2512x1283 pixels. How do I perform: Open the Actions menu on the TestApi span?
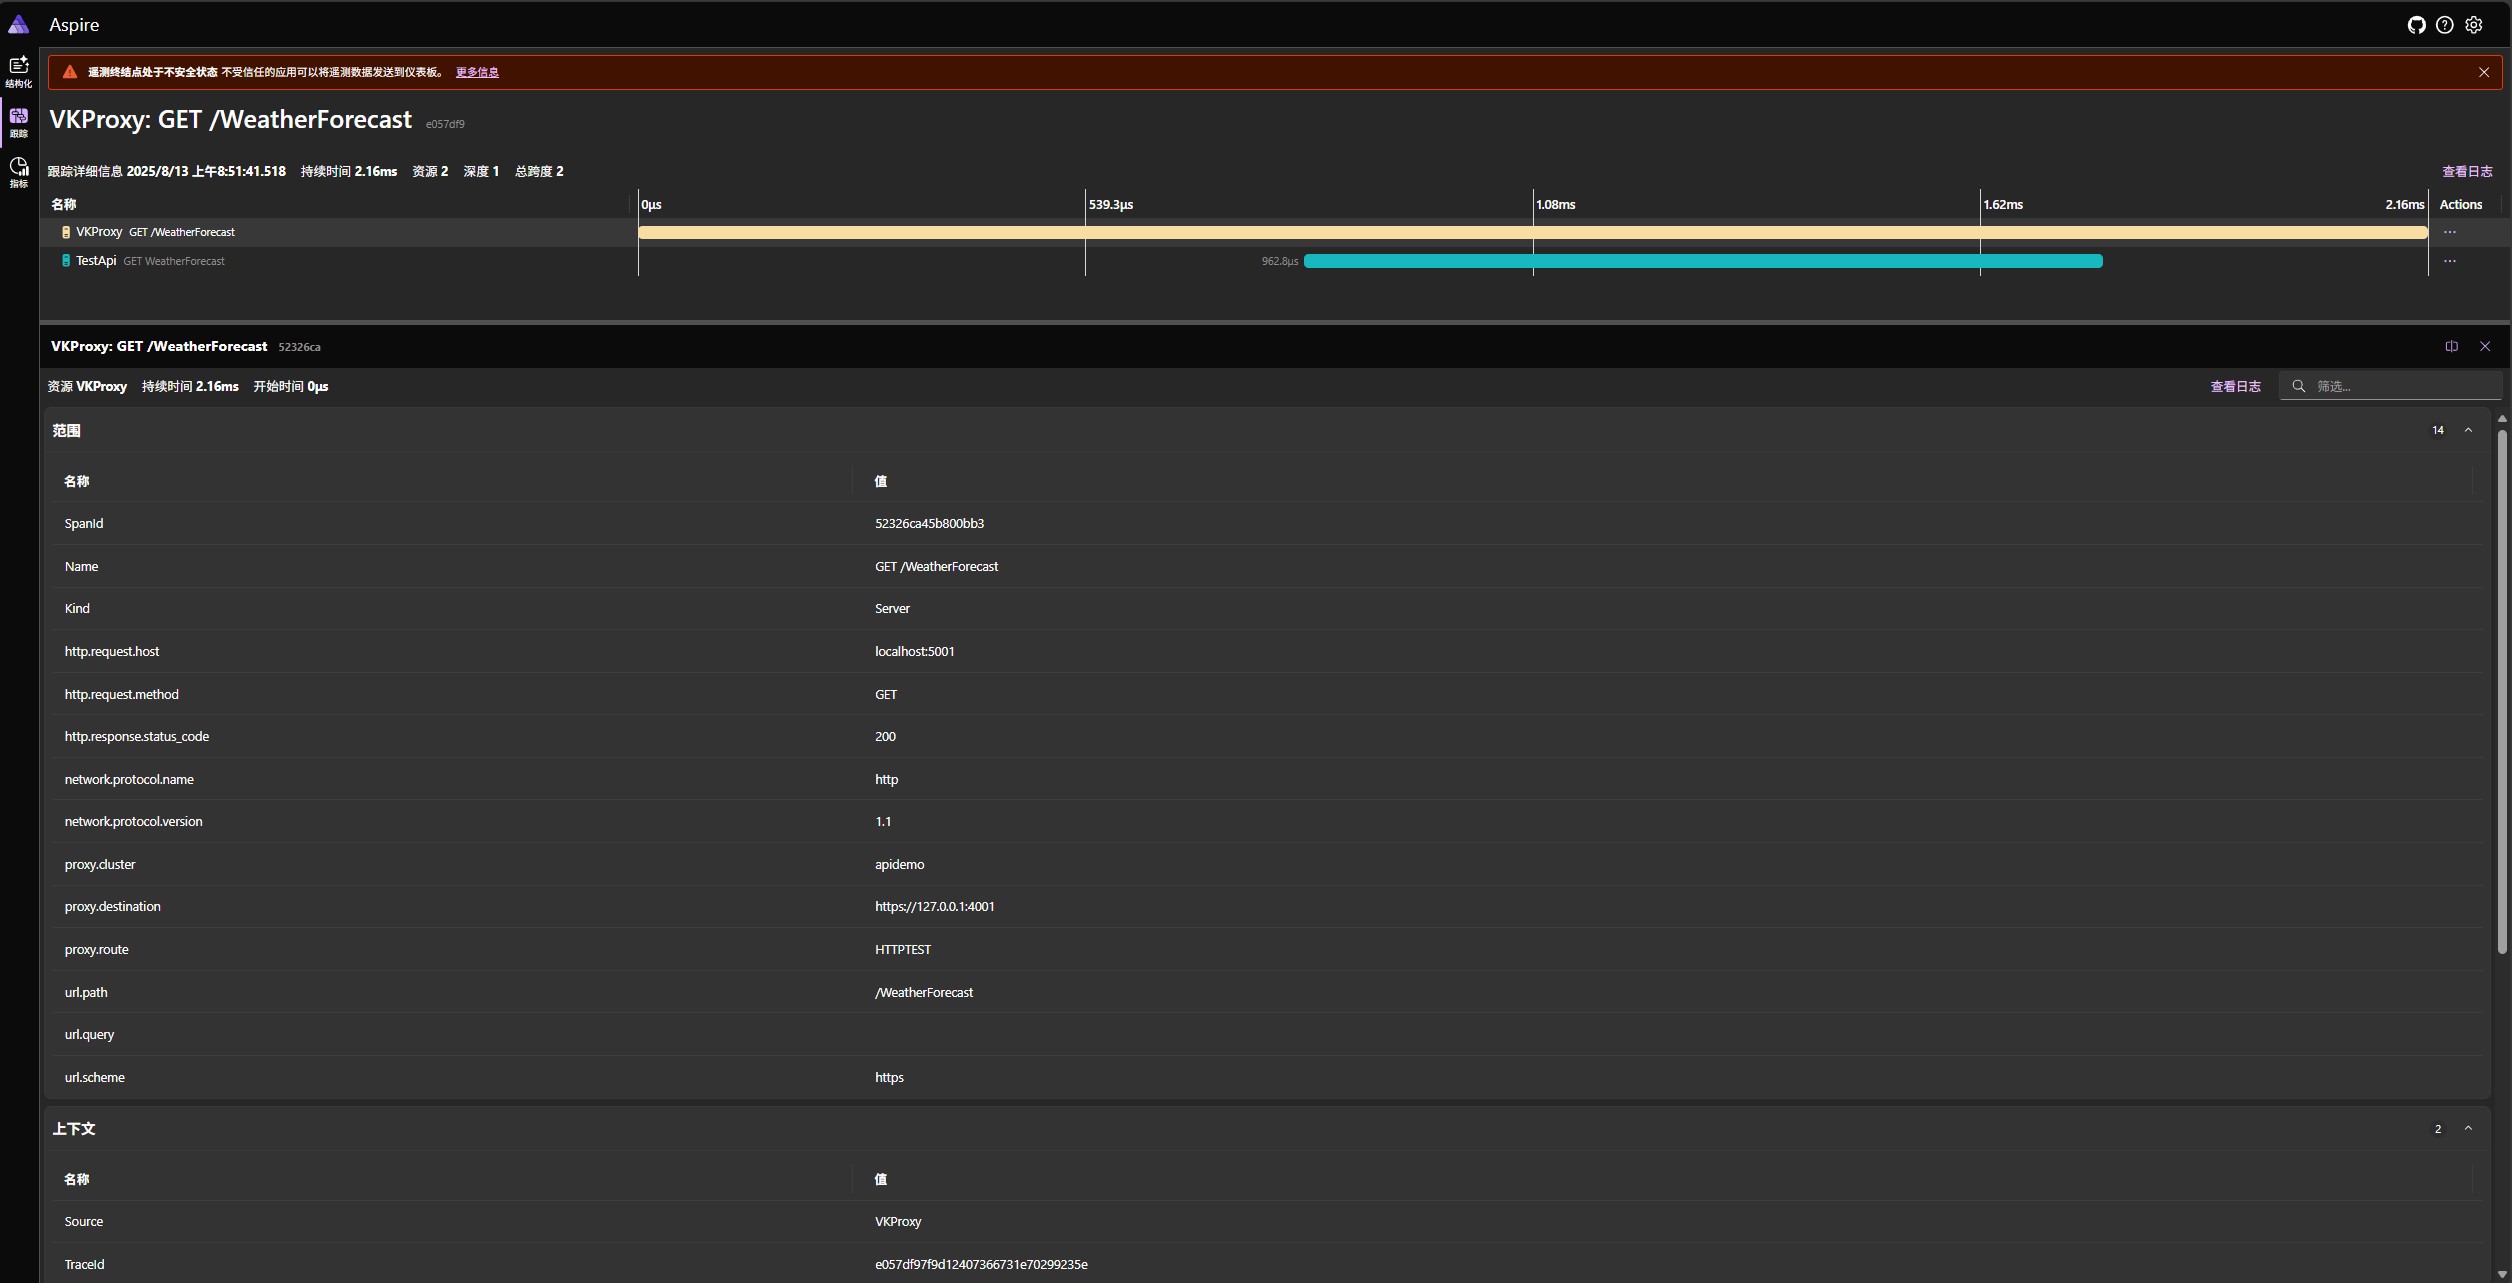click(x=2450, y=260)
